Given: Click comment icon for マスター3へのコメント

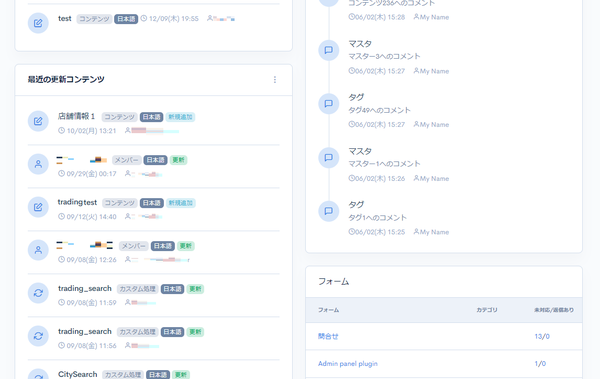Looking at the screenshot, I should coord(328,50).
